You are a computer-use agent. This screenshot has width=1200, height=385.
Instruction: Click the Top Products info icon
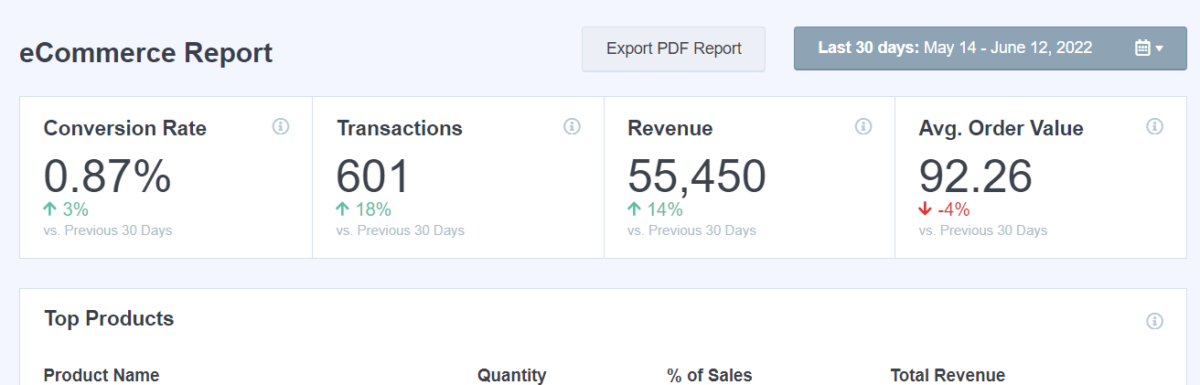pos(1155,321)
